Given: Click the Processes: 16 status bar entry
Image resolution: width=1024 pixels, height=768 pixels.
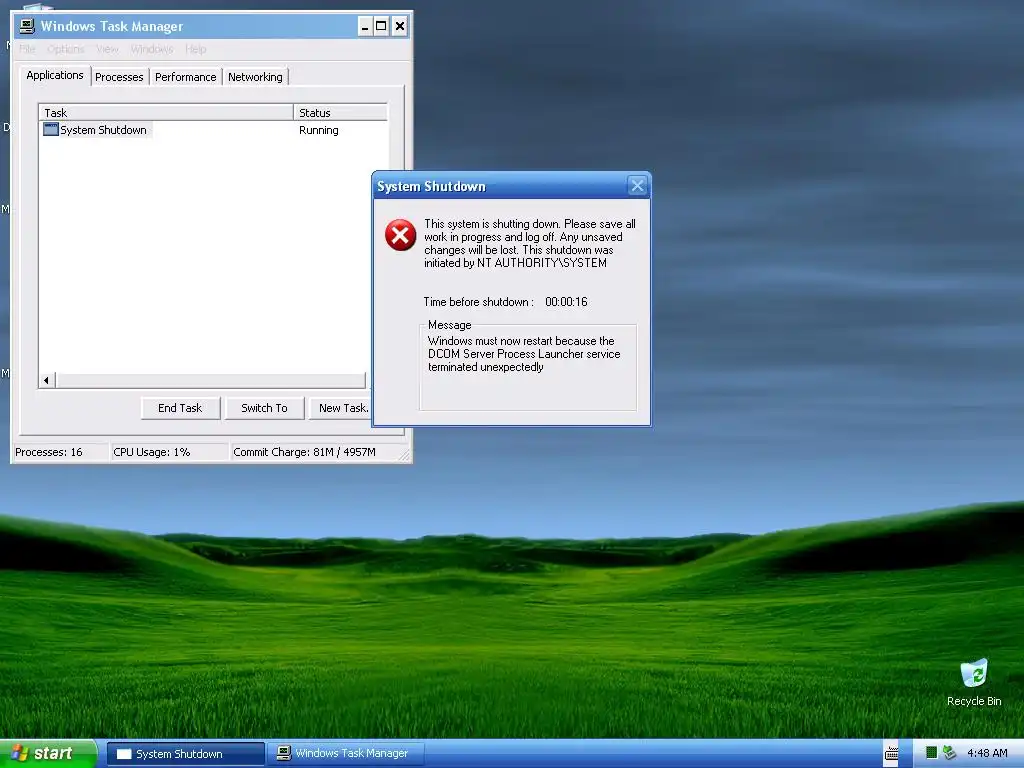Looking at the screenshot, I should click(x=60, y=452).
